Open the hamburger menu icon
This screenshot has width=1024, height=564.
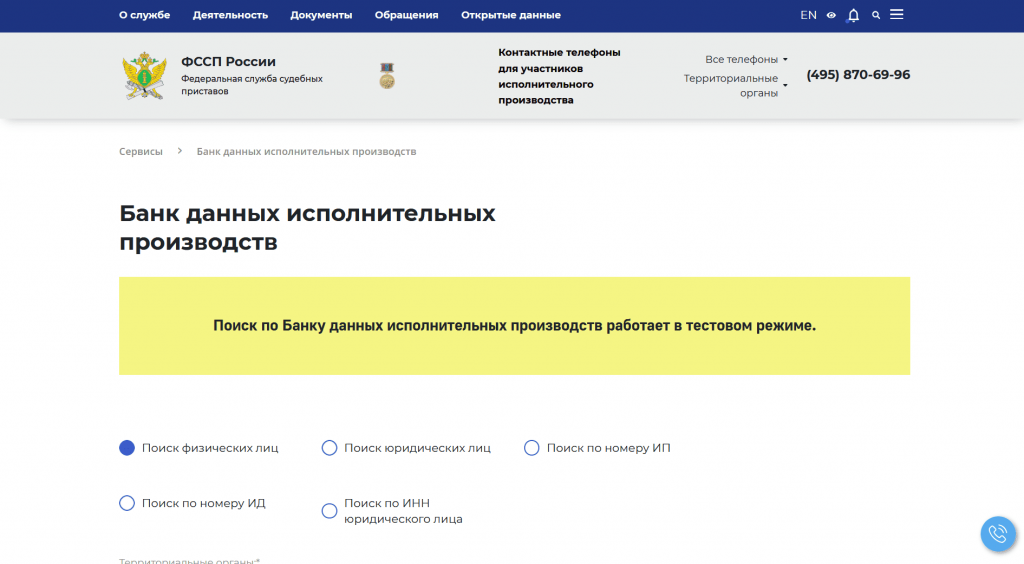[897, 15]
